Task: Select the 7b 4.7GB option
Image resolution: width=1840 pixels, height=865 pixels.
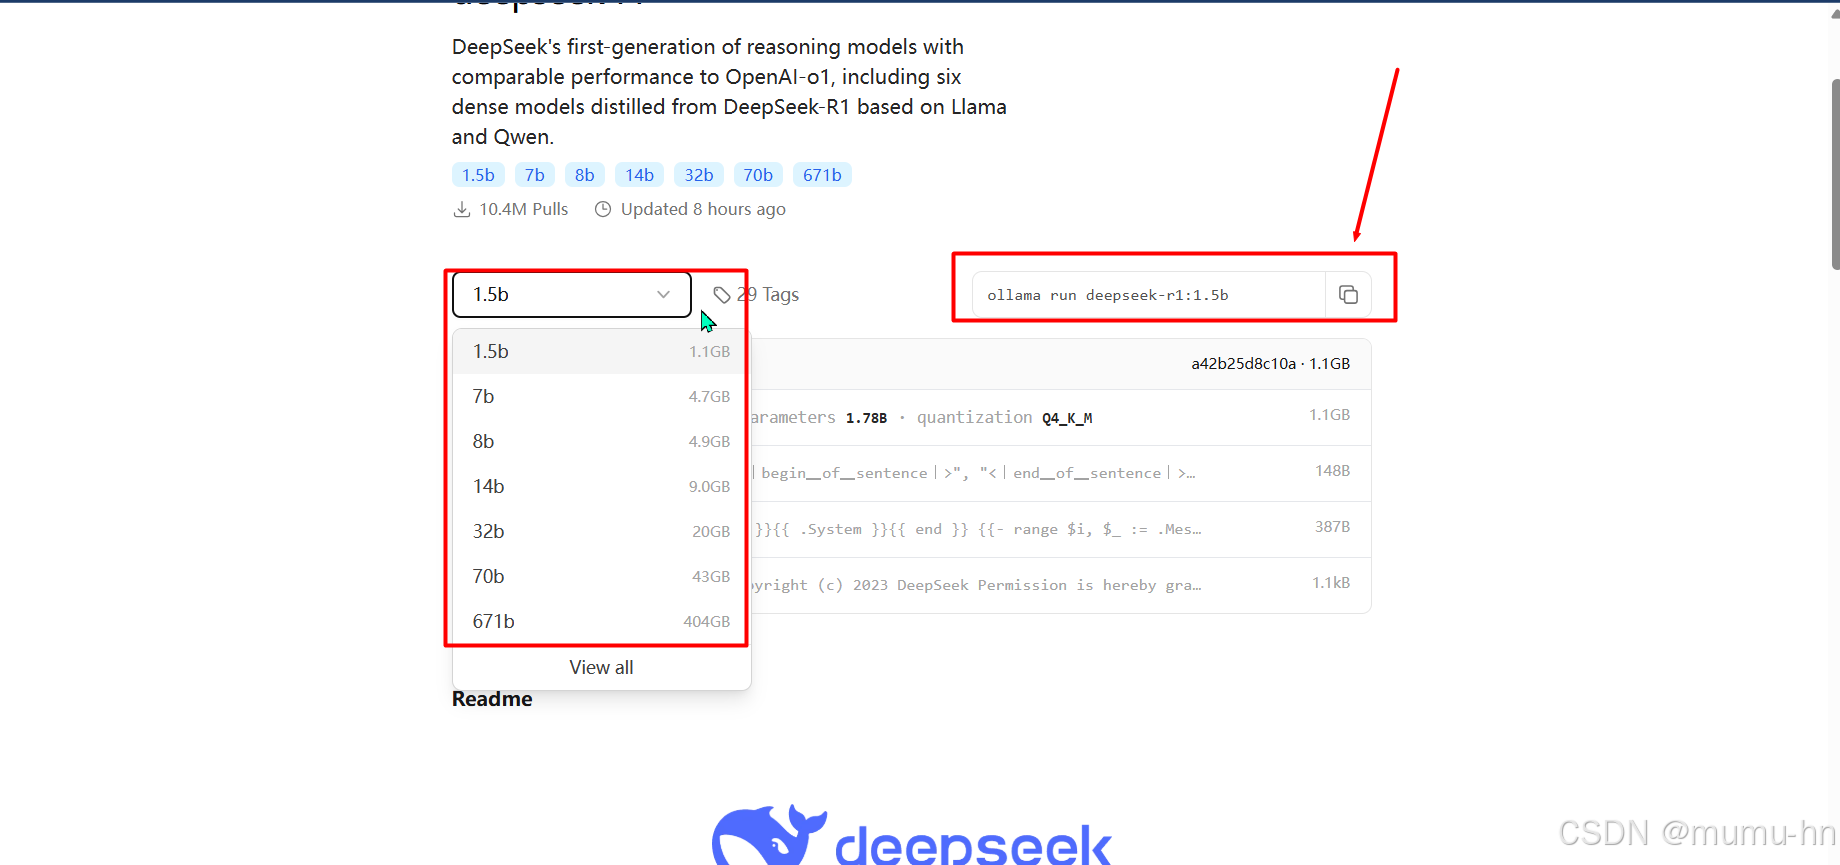Action: (x=601, y=397)
